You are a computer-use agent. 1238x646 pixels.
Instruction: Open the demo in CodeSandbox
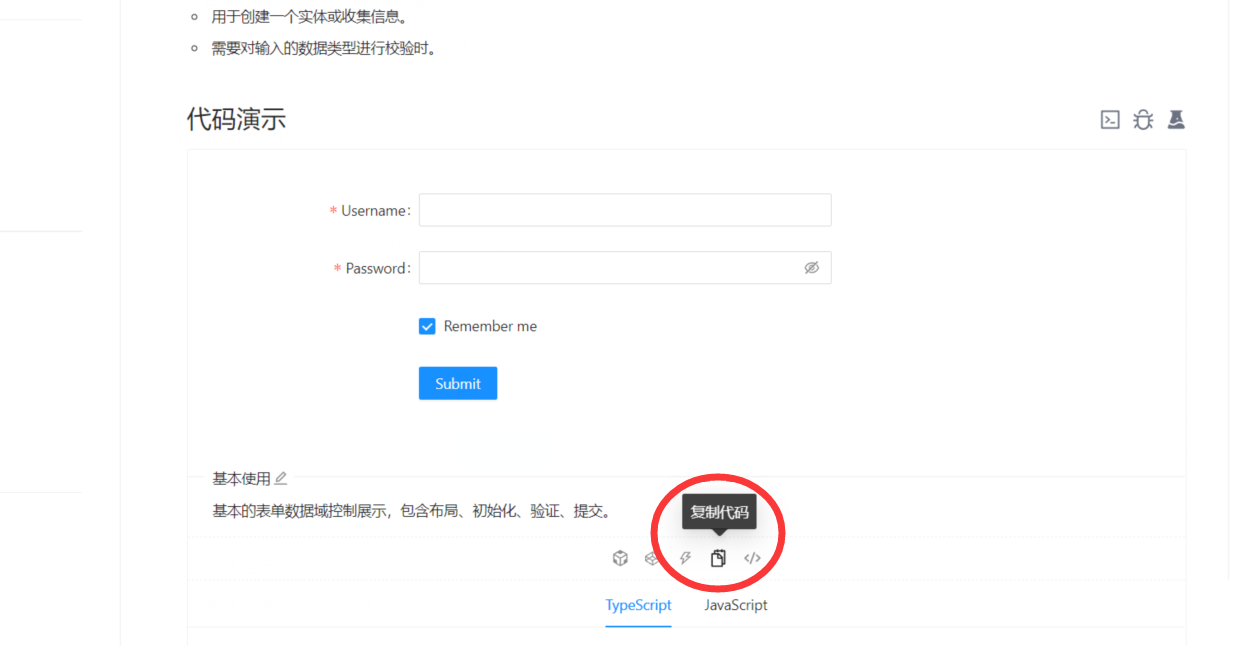(x=620, y=558)
